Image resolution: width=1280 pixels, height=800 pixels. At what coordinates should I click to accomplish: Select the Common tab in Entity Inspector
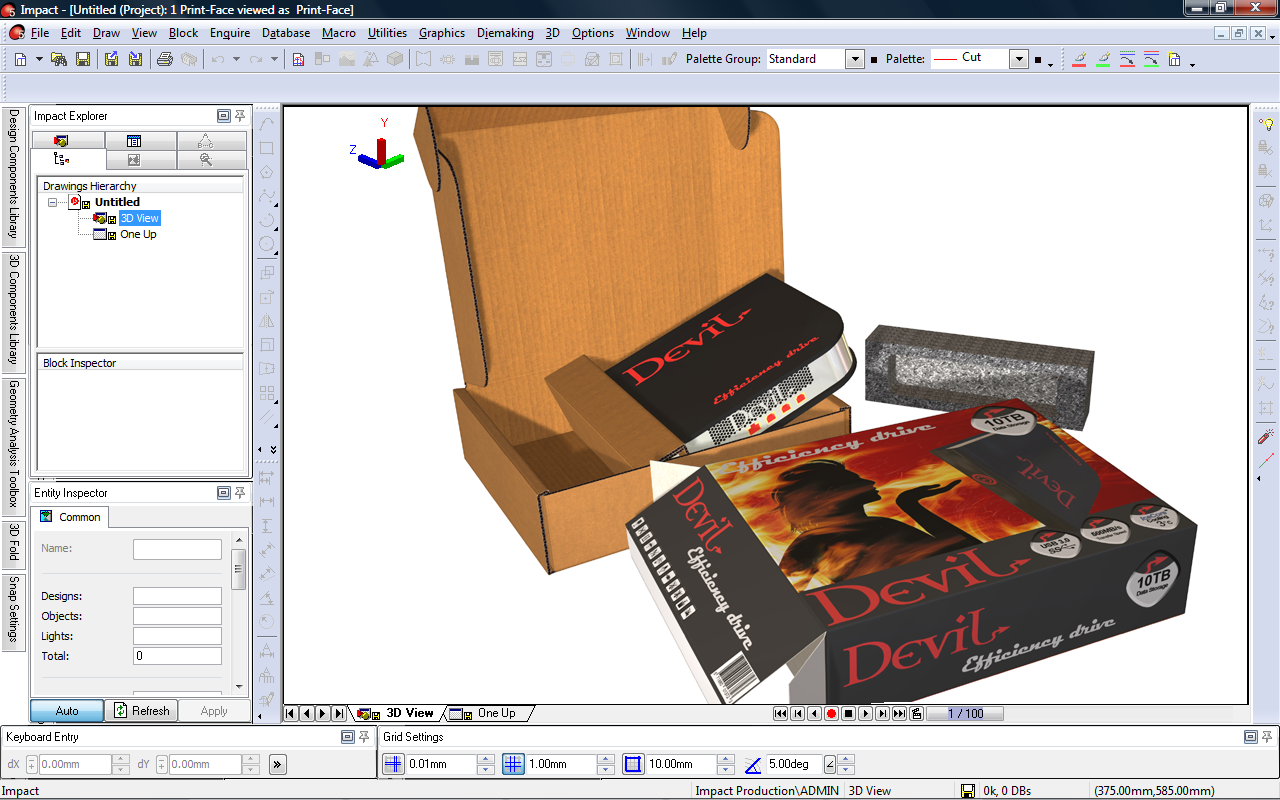point(70,517)
